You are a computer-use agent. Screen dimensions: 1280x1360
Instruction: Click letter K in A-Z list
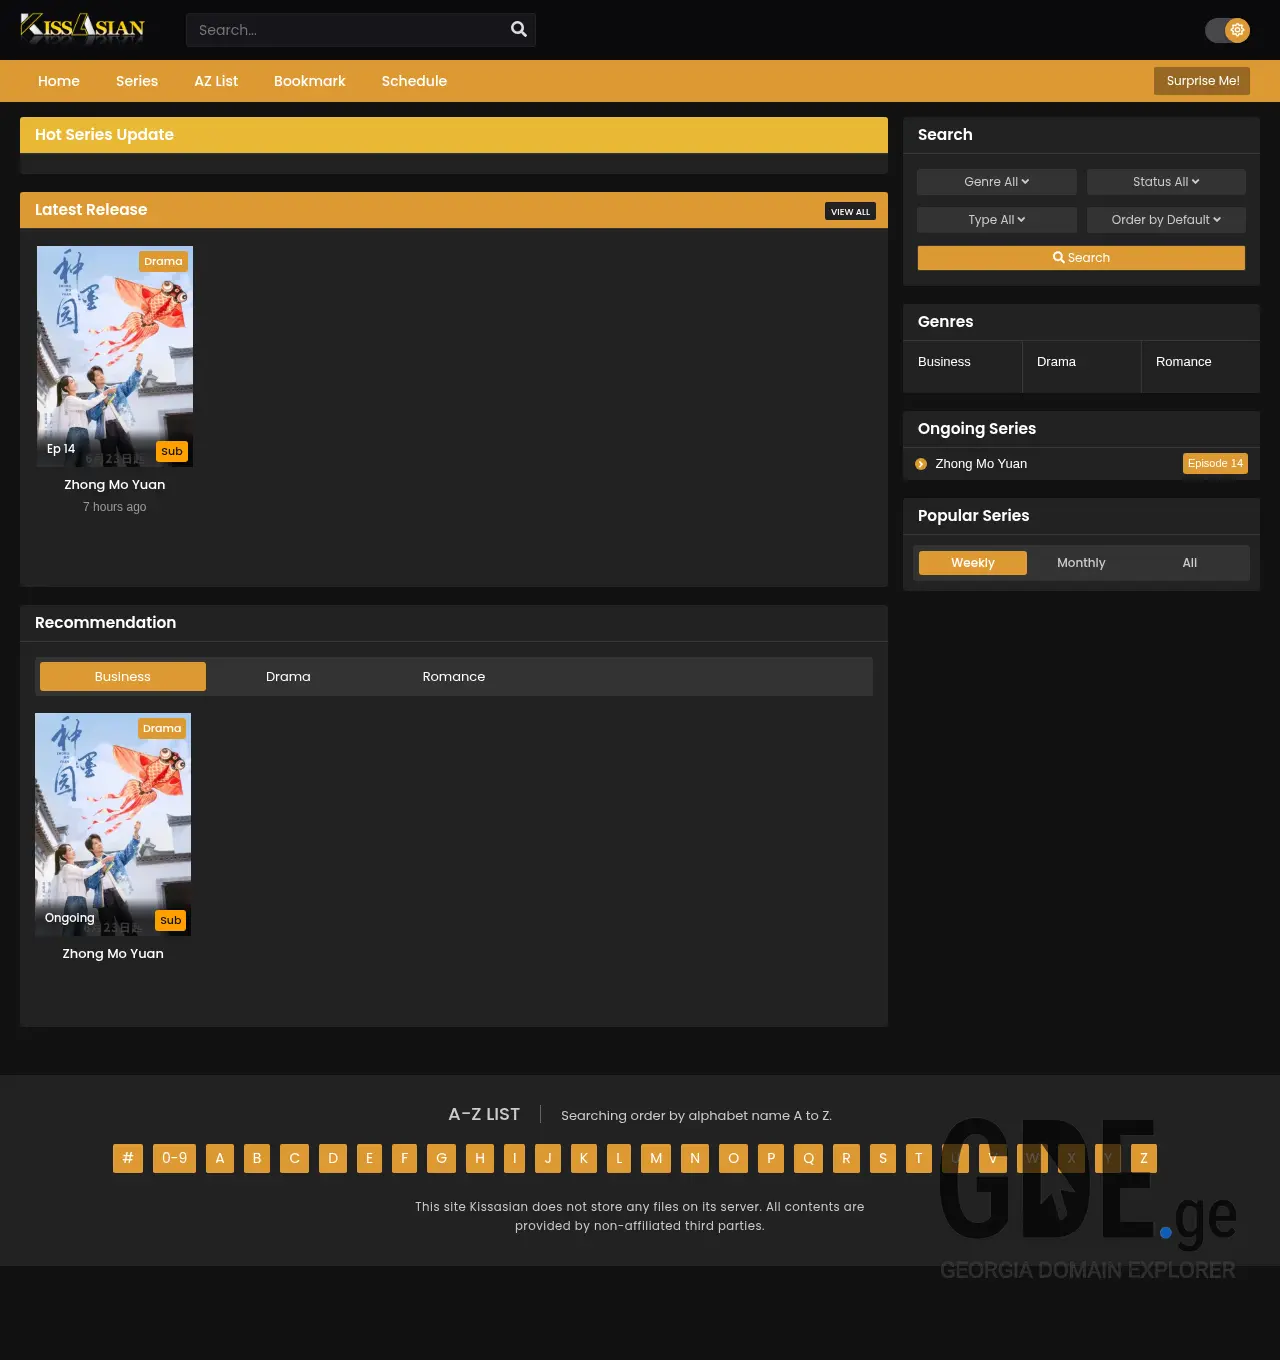(584, 1158)
